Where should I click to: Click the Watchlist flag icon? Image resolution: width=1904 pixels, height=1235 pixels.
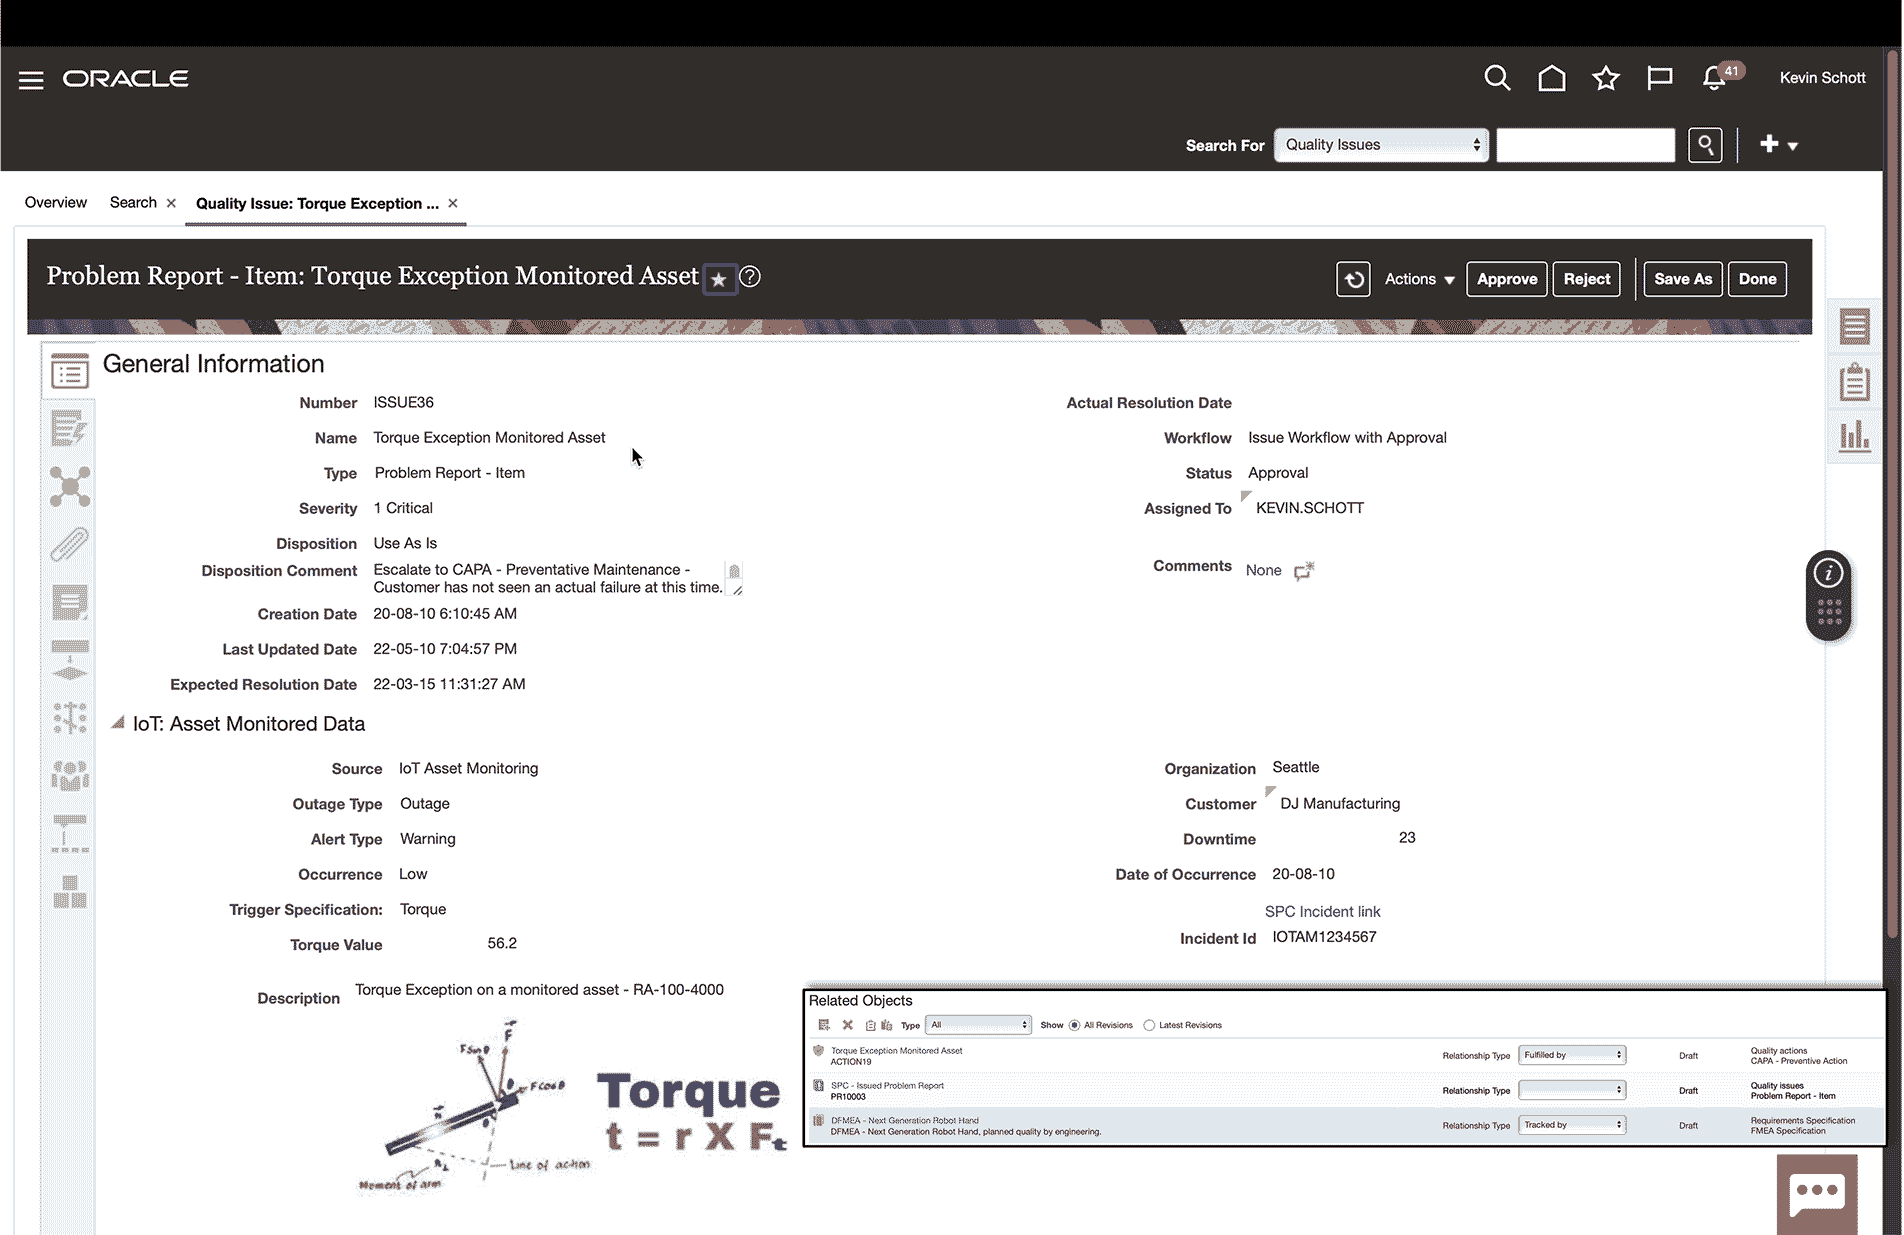point(1659,79)
